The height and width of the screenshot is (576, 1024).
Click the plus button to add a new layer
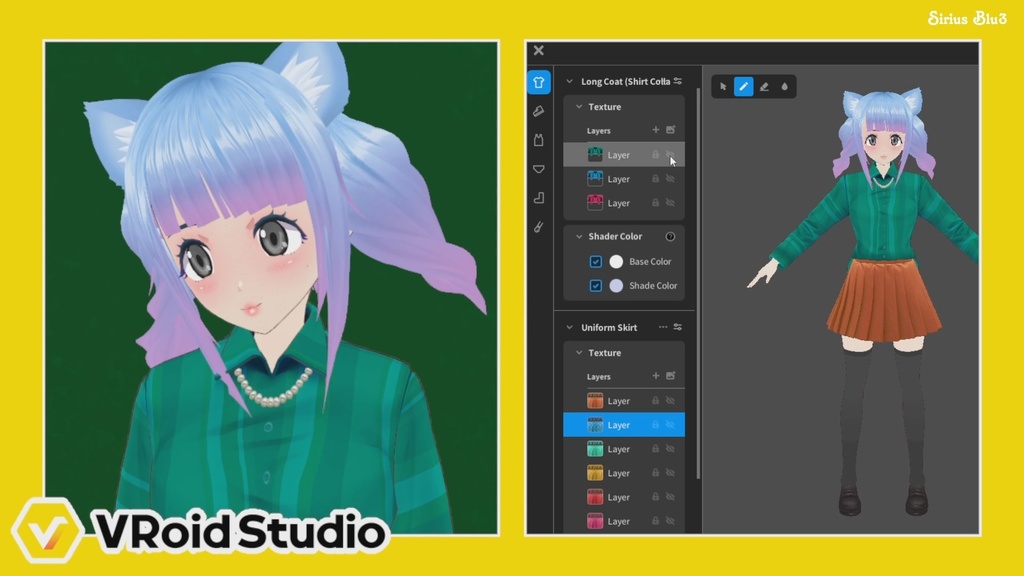(x=655, y=129)
